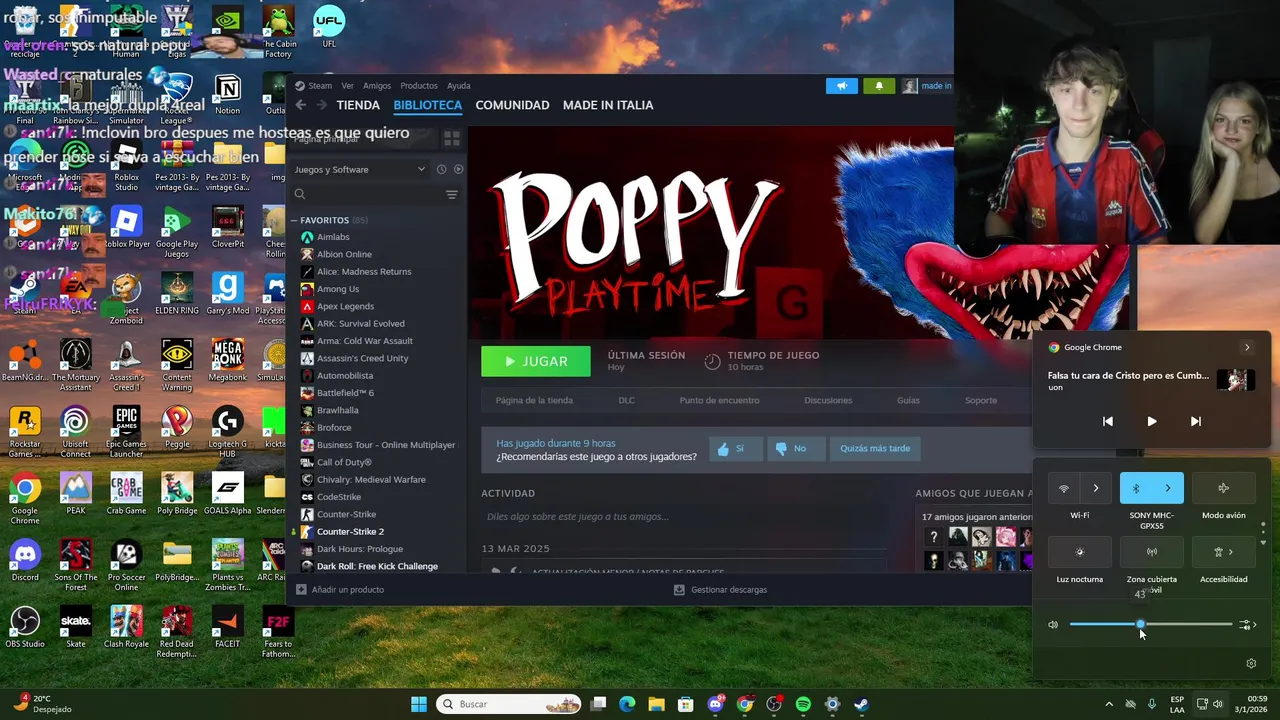This screenshot has width=1280, height=720.
Task: Open Microsoft Edge from the taskbar
Action: pos(627,704)
